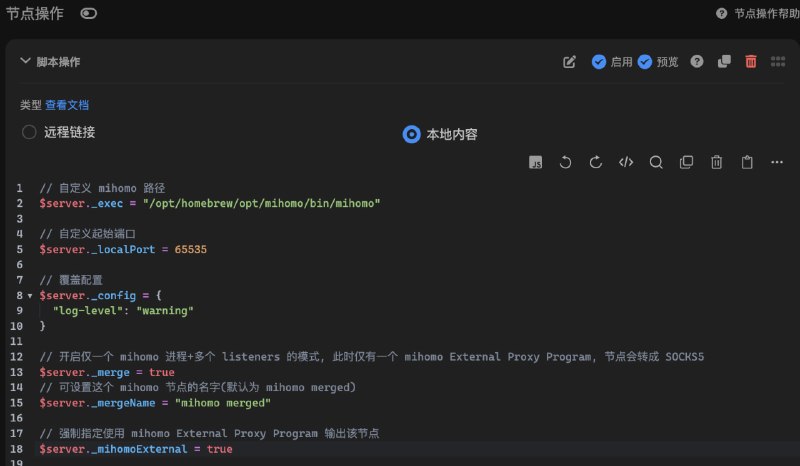This screenshot has height=466, width=800.
Task: Click line number 12 in the gutter
Action: [x=16, y=357]
